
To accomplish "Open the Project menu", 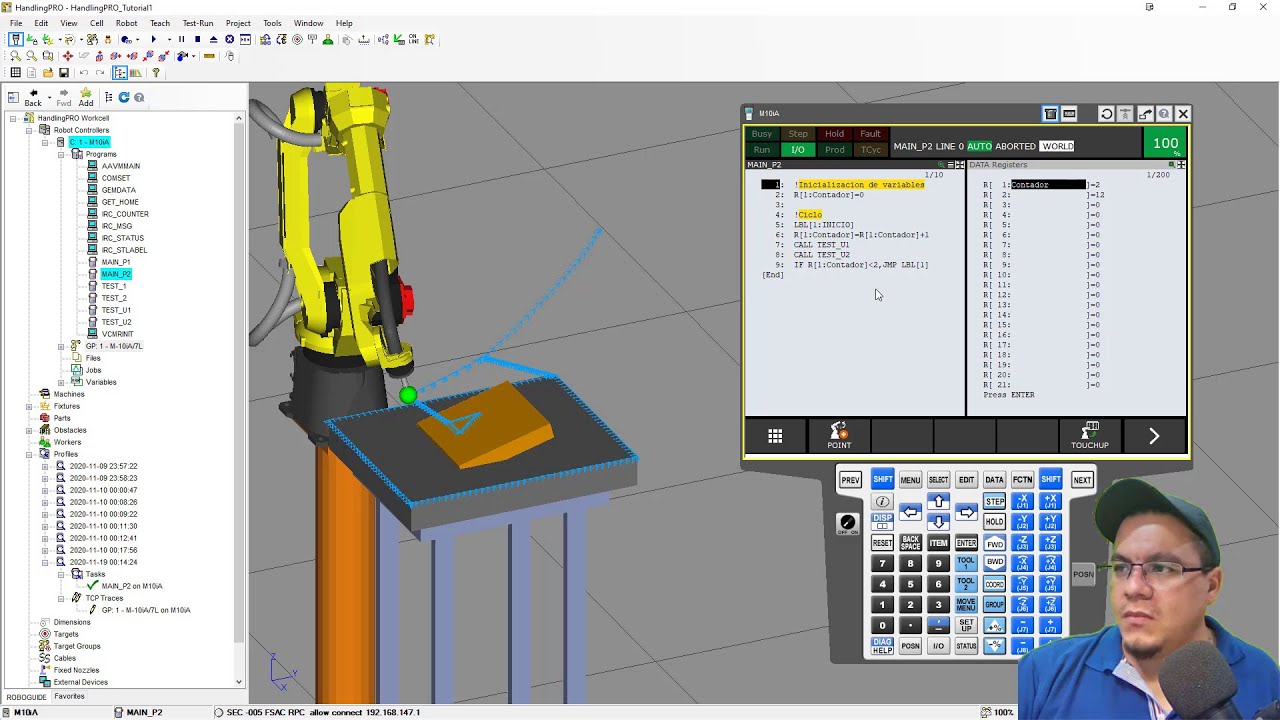I will [238, 23].
